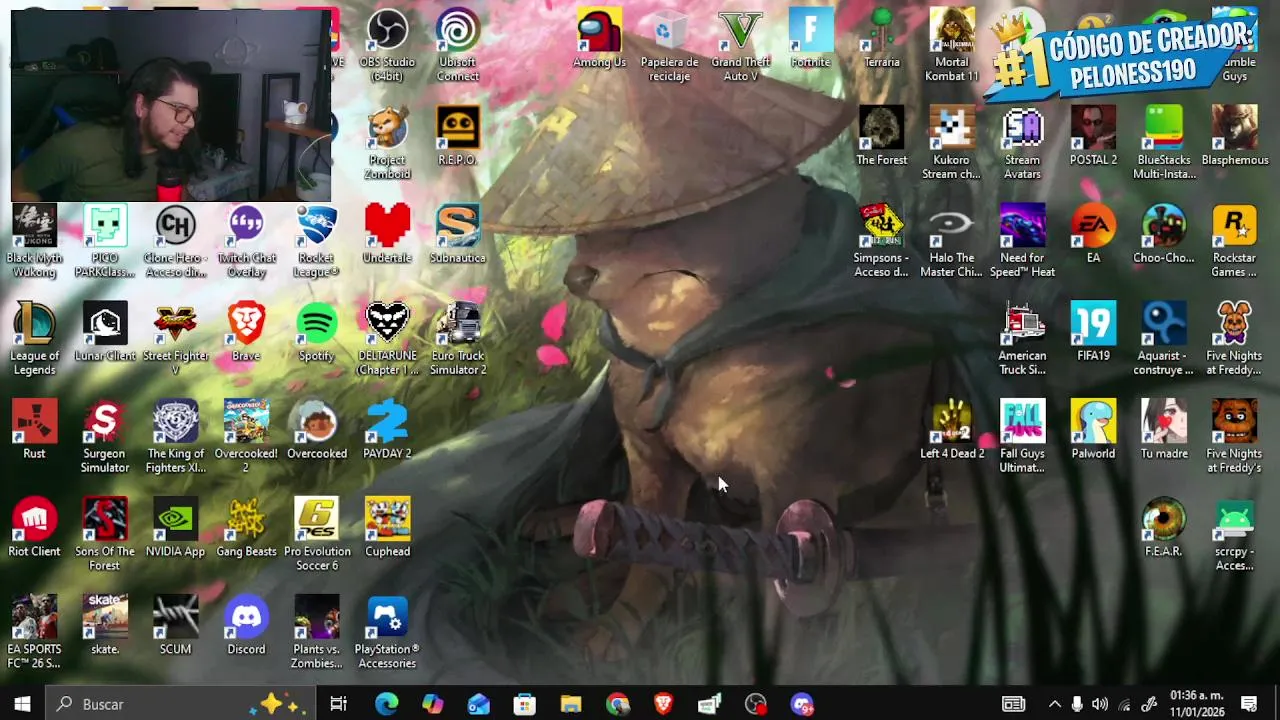Viewport: 1280px width, 720px height.
Task: Open Microsoft Edge from the taskbar
Action: 386,704
